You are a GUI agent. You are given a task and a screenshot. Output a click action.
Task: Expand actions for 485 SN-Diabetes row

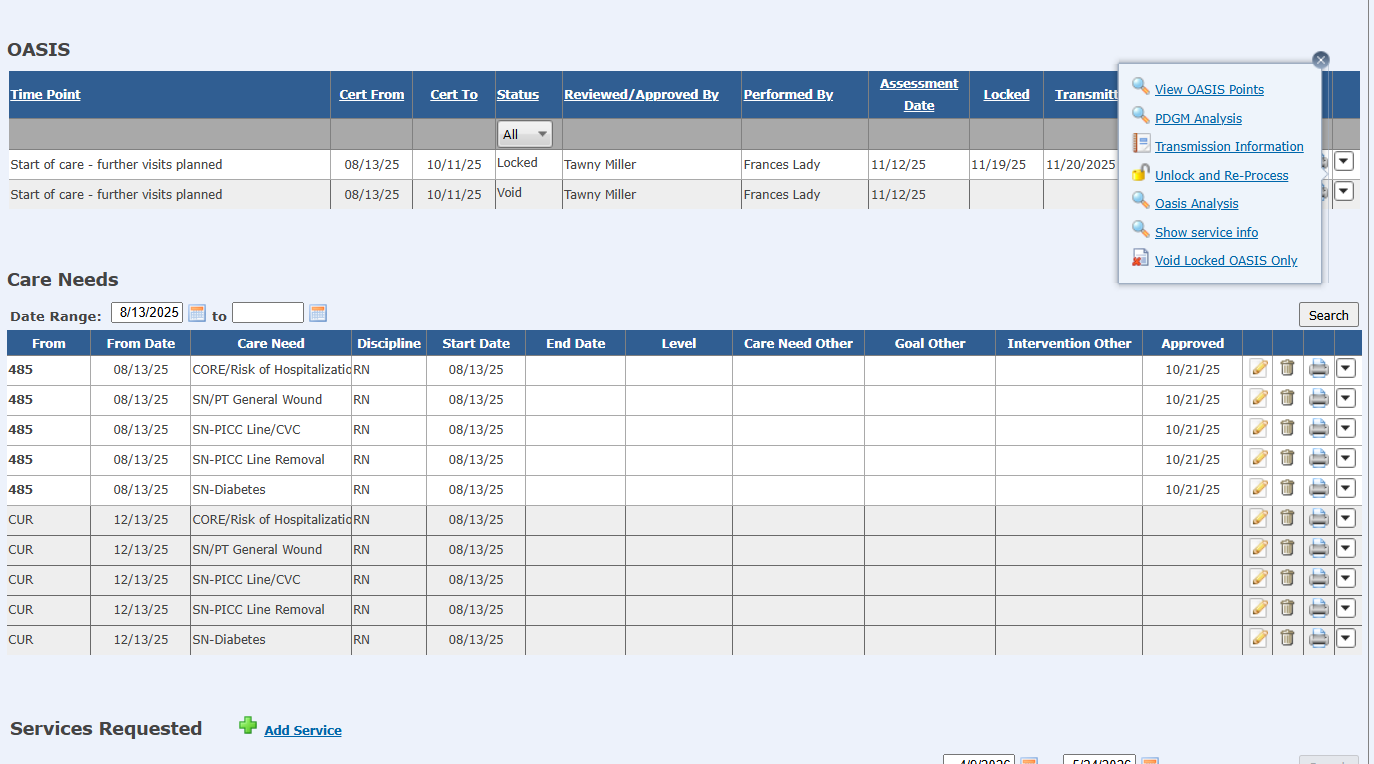point(1345,488)
